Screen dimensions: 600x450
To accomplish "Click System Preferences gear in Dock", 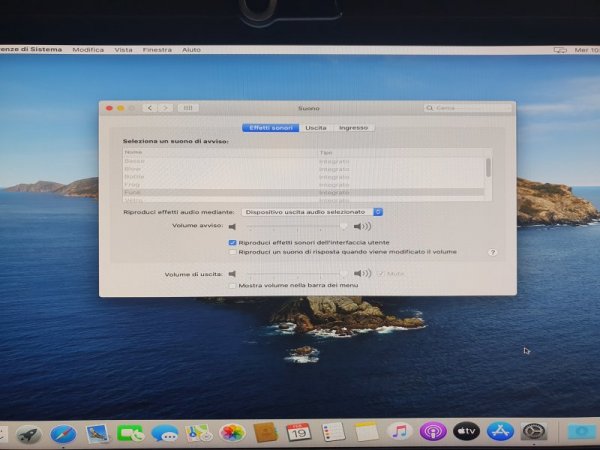I will (x=533, y=431).
